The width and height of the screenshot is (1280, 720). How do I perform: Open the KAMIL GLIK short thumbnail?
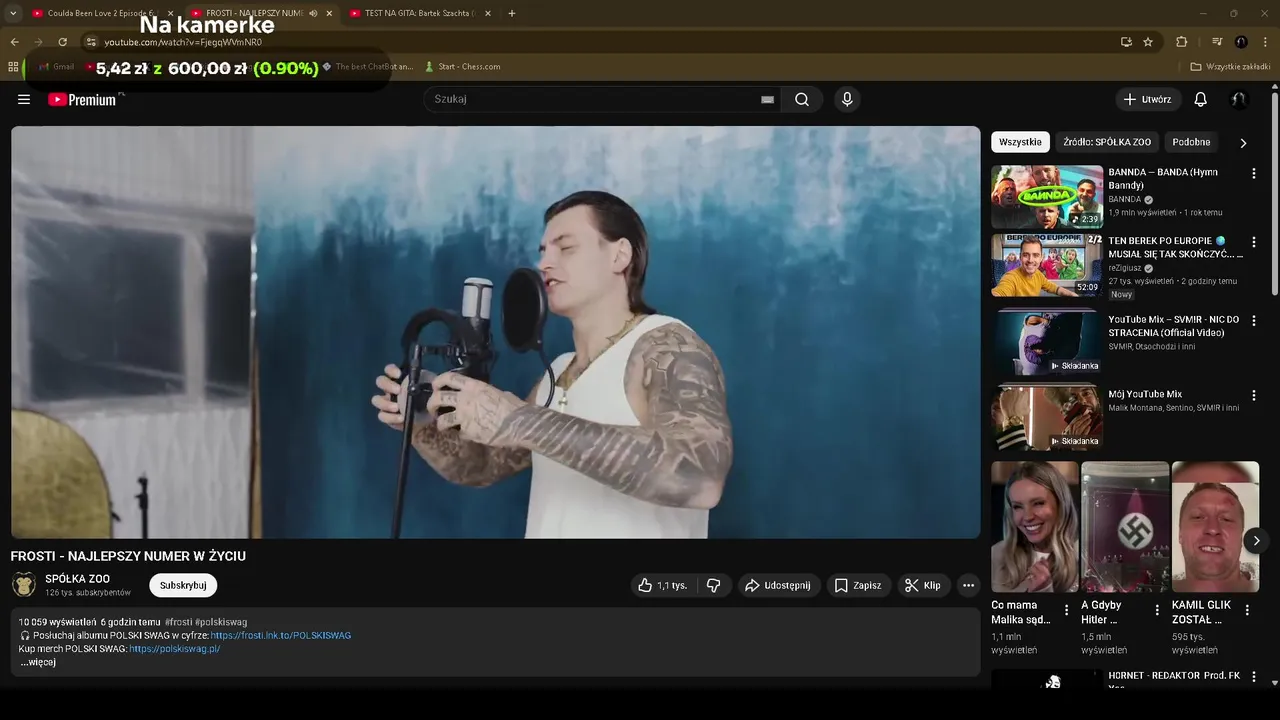(1215, 527)
